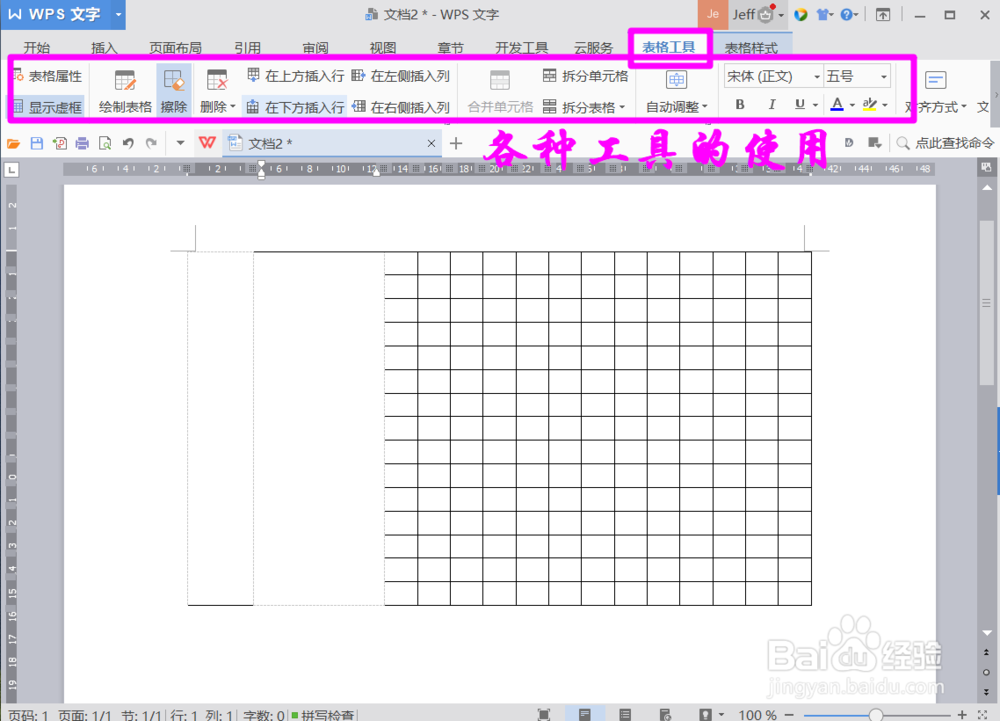The image size is (1000, 721).
Task: Expand underline style dropdown arrow
Action: pyautogui.click(x=815, y=105)
